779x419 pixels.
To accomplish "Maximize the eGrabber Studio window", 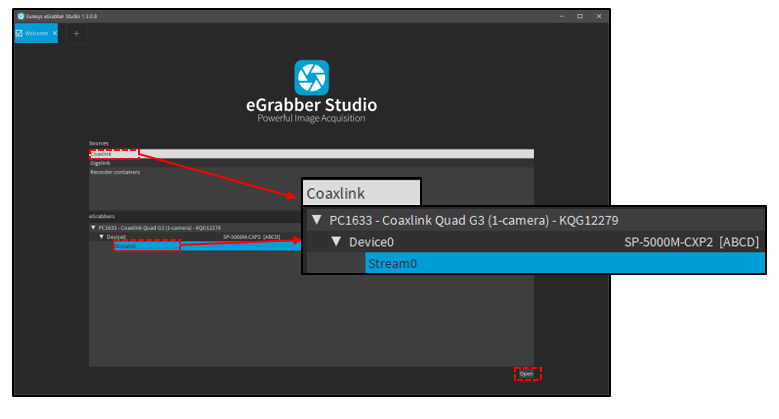I will (x=580, y=16).
